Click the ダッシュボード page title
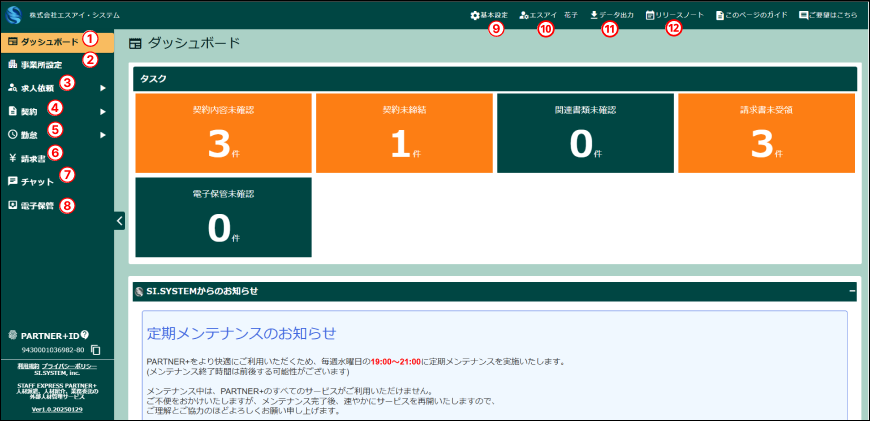The width and height of the screenshot is (870, 421). [x=194, y=43]
